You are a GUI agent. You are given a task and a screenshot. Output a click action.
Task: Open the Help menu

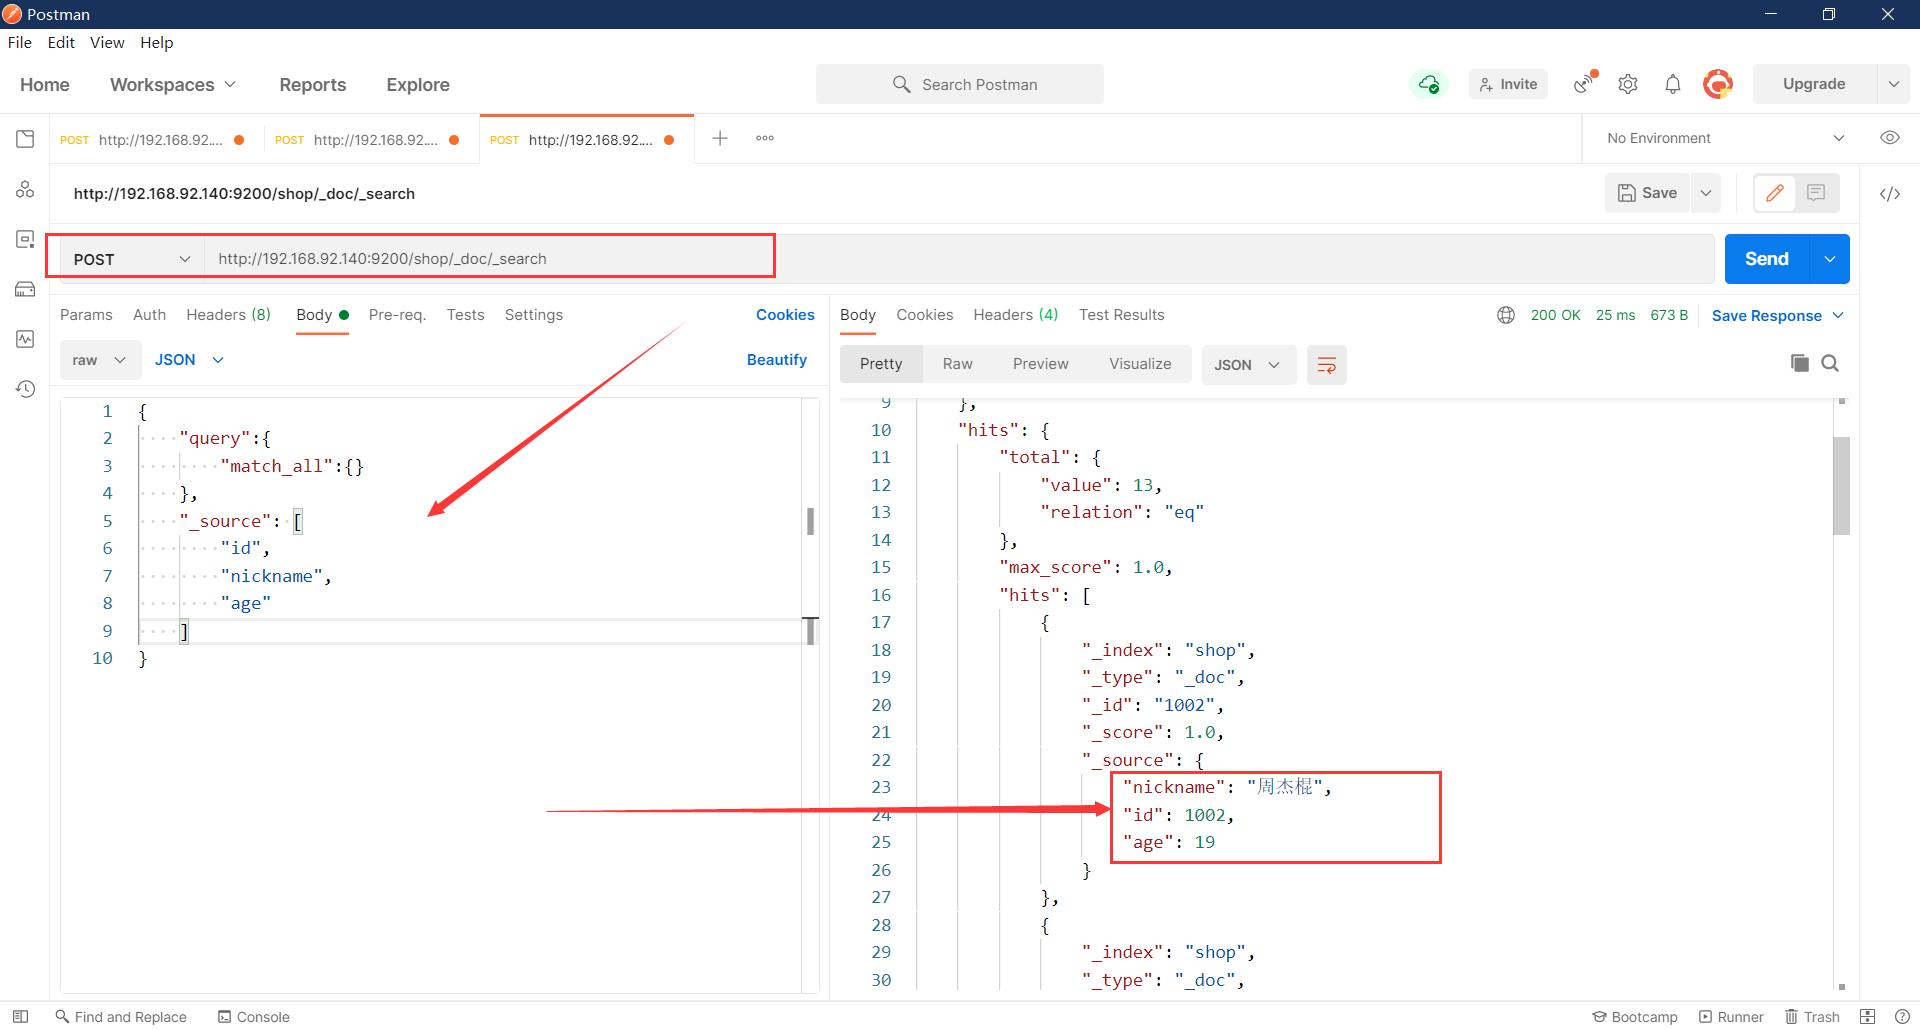coord(156,42)
